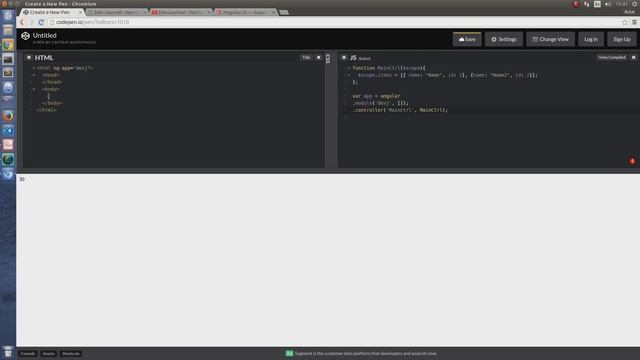
Task: Click the var app = angular line
Action: click(376, 96)
